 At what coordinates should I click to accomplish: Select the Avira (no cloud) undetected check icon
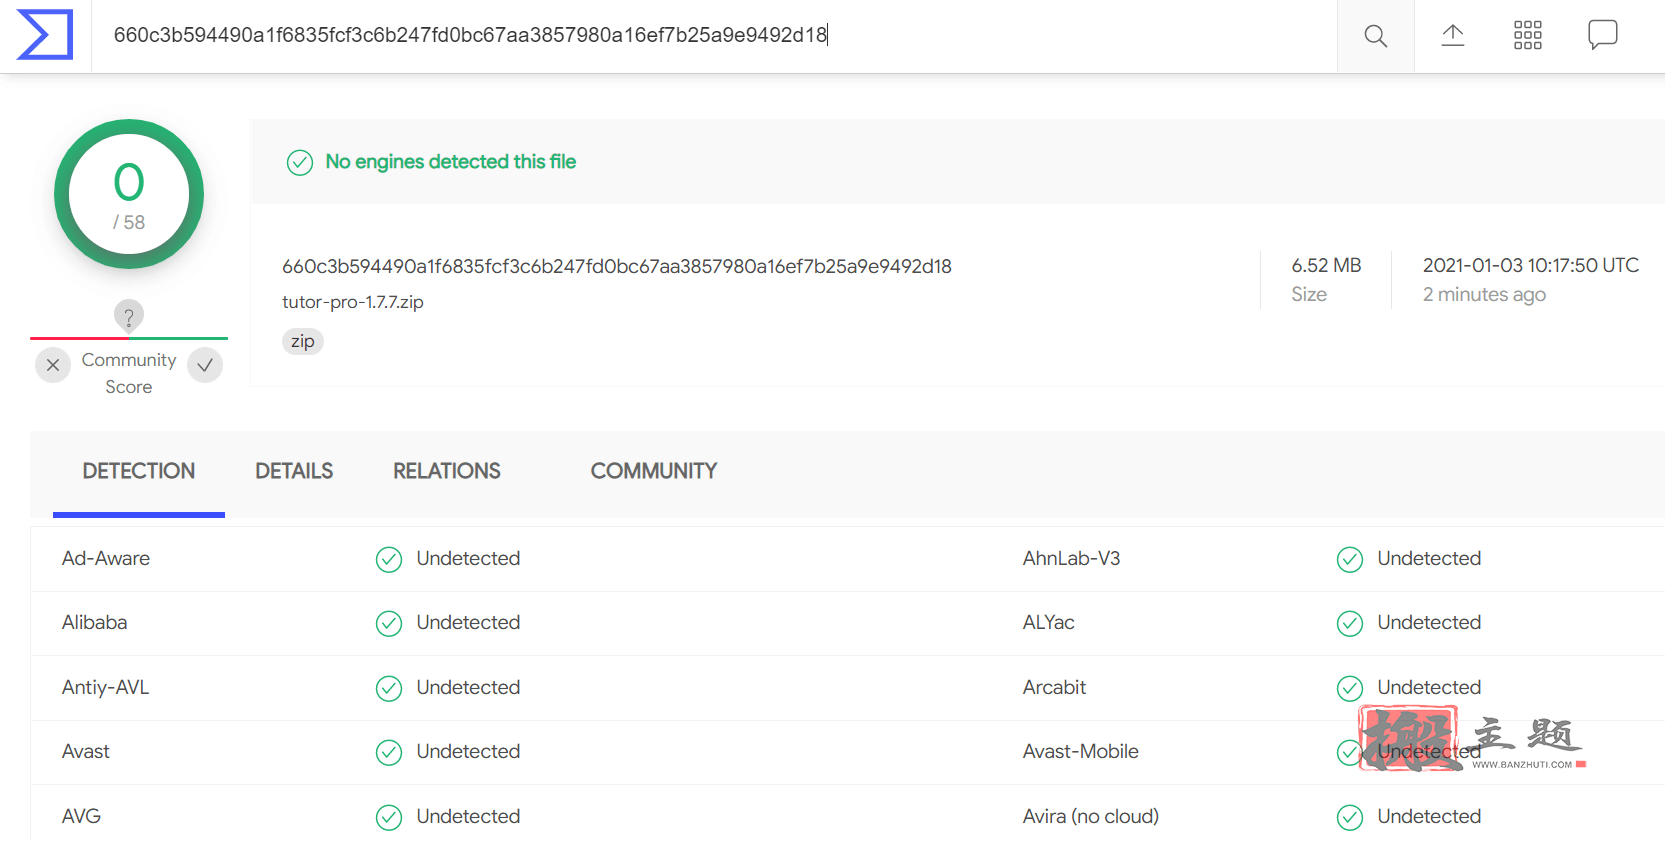pos(1350,817)
